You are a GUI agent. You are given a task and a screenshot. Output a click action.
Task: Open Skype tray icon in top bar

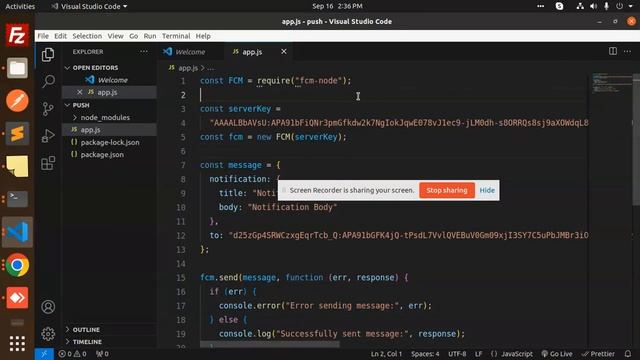pos(559,6)
